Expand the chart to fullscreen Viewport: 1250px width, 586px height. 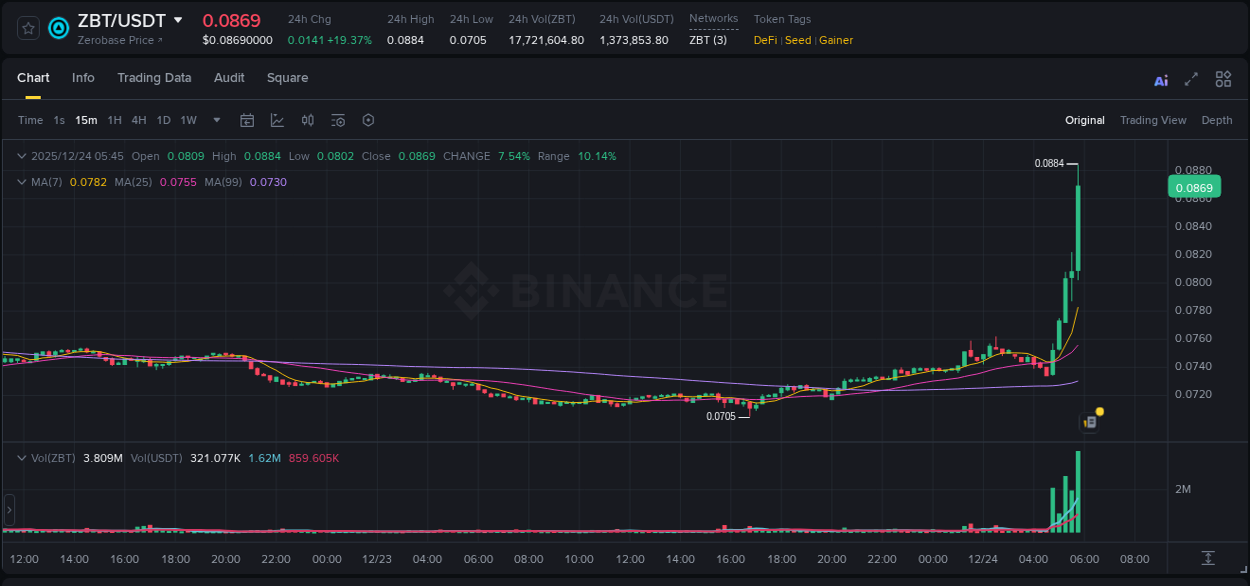click(1190, 79)
